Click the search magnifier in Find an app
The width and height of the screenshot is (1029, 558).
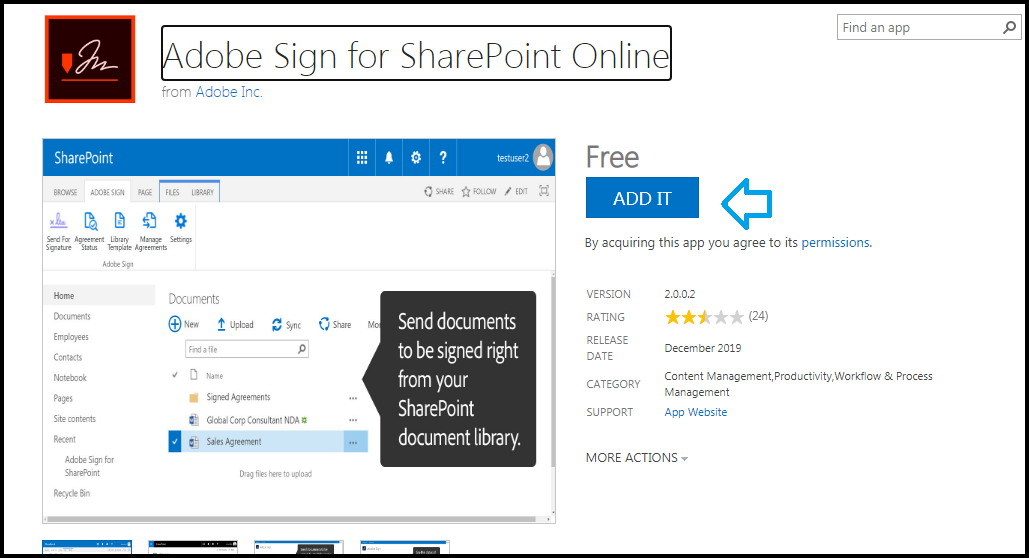pos(1009,28)
